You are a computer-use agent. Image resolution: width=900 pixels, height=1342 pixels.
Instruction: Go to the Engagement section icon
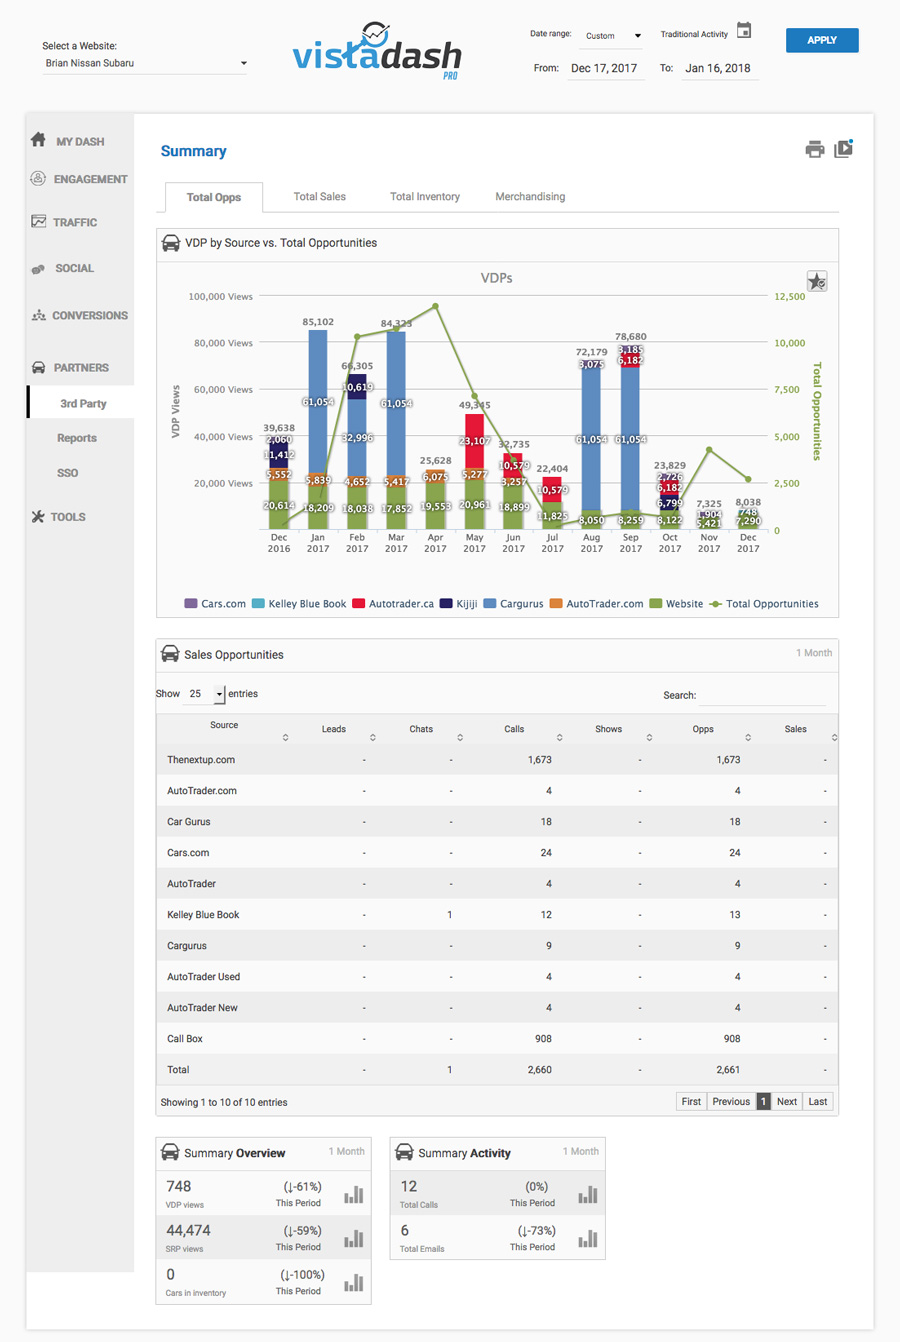point(38,178)
